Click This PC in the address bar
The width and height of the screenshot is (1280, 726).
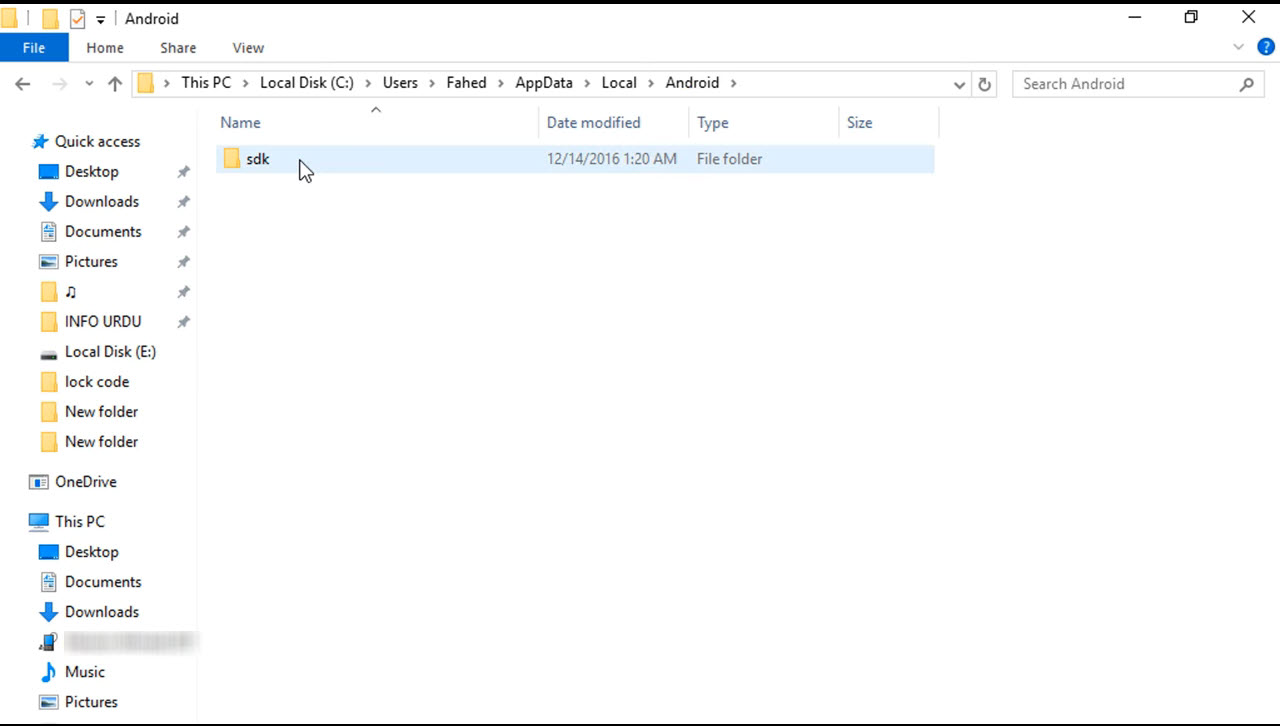point(206,83)
